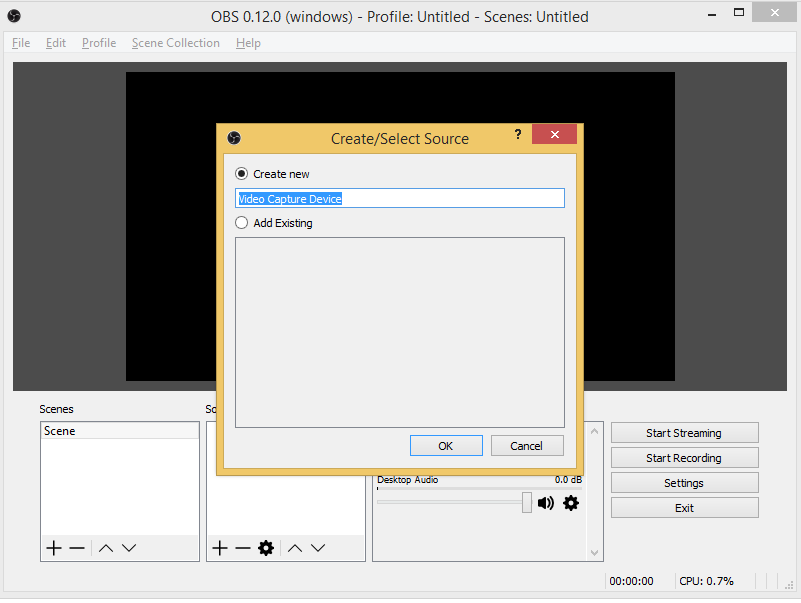This screenshot has height=603, width=801.
Task: Mute Desktop Audio speaker icon
Action: tap(546, 503)
